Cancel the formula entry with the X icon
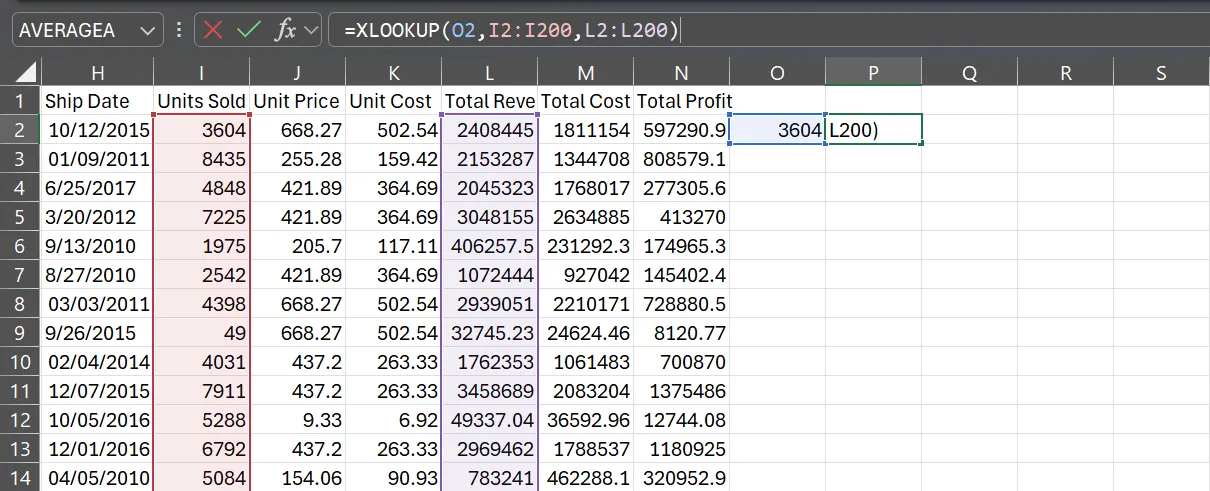Image resolution: width=1210 pixels, height=491 pixels. (213, 30)
